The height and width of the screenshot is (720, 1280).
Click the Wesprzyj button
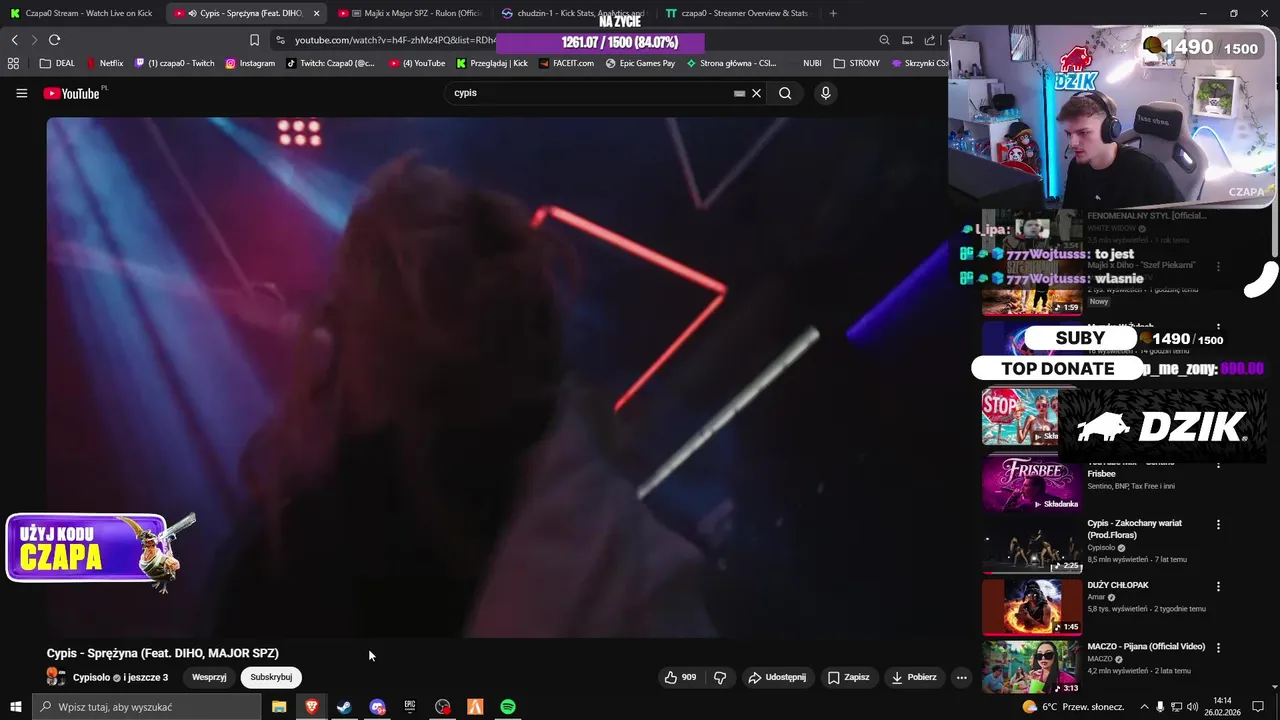[x=209, y=677]
